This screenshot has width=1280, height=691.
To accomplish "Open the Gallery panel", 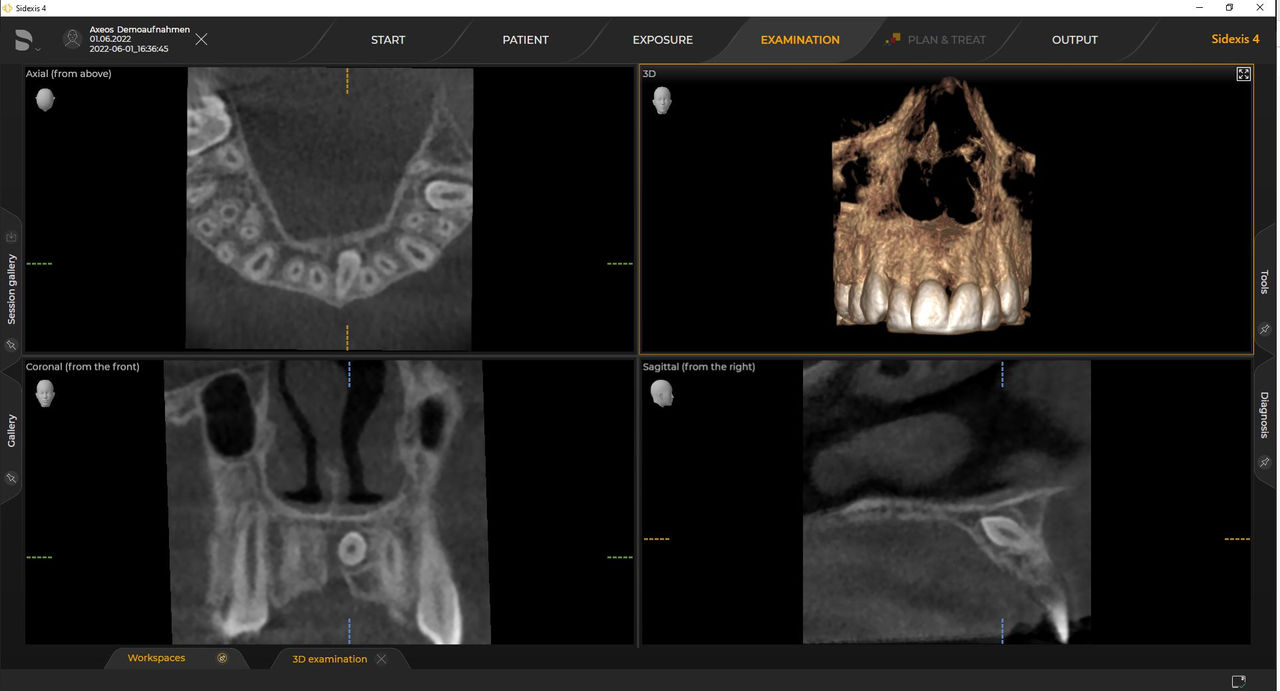I will click(x=11, y=430).
